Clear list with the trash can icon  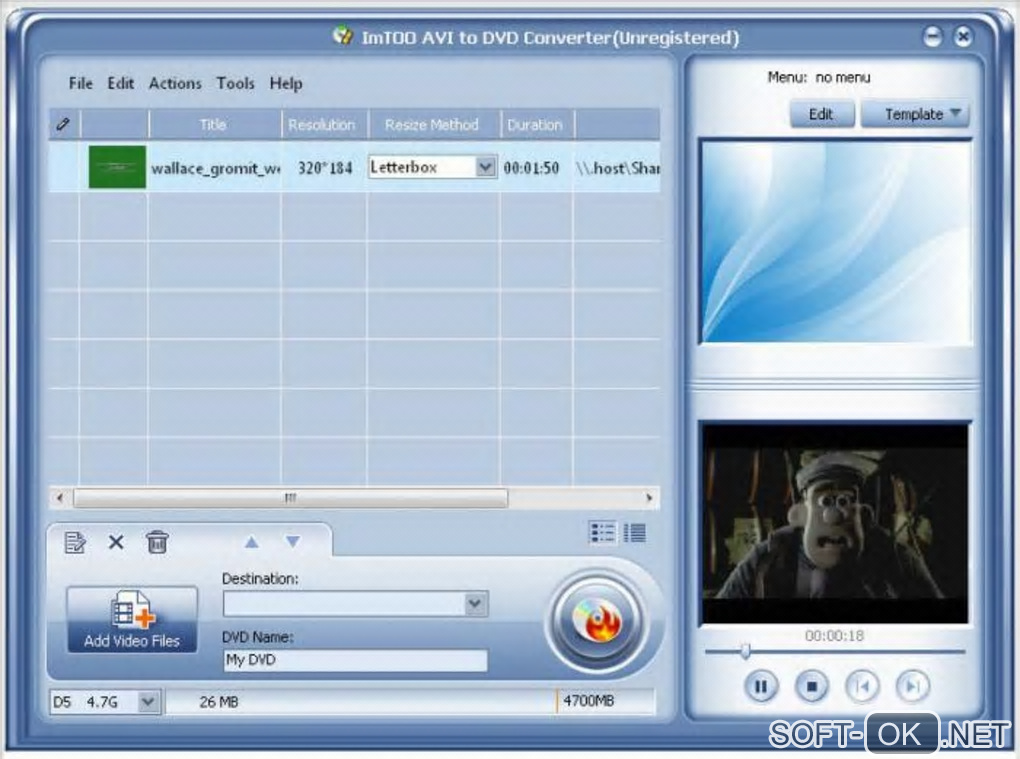(x=157, y=542)
